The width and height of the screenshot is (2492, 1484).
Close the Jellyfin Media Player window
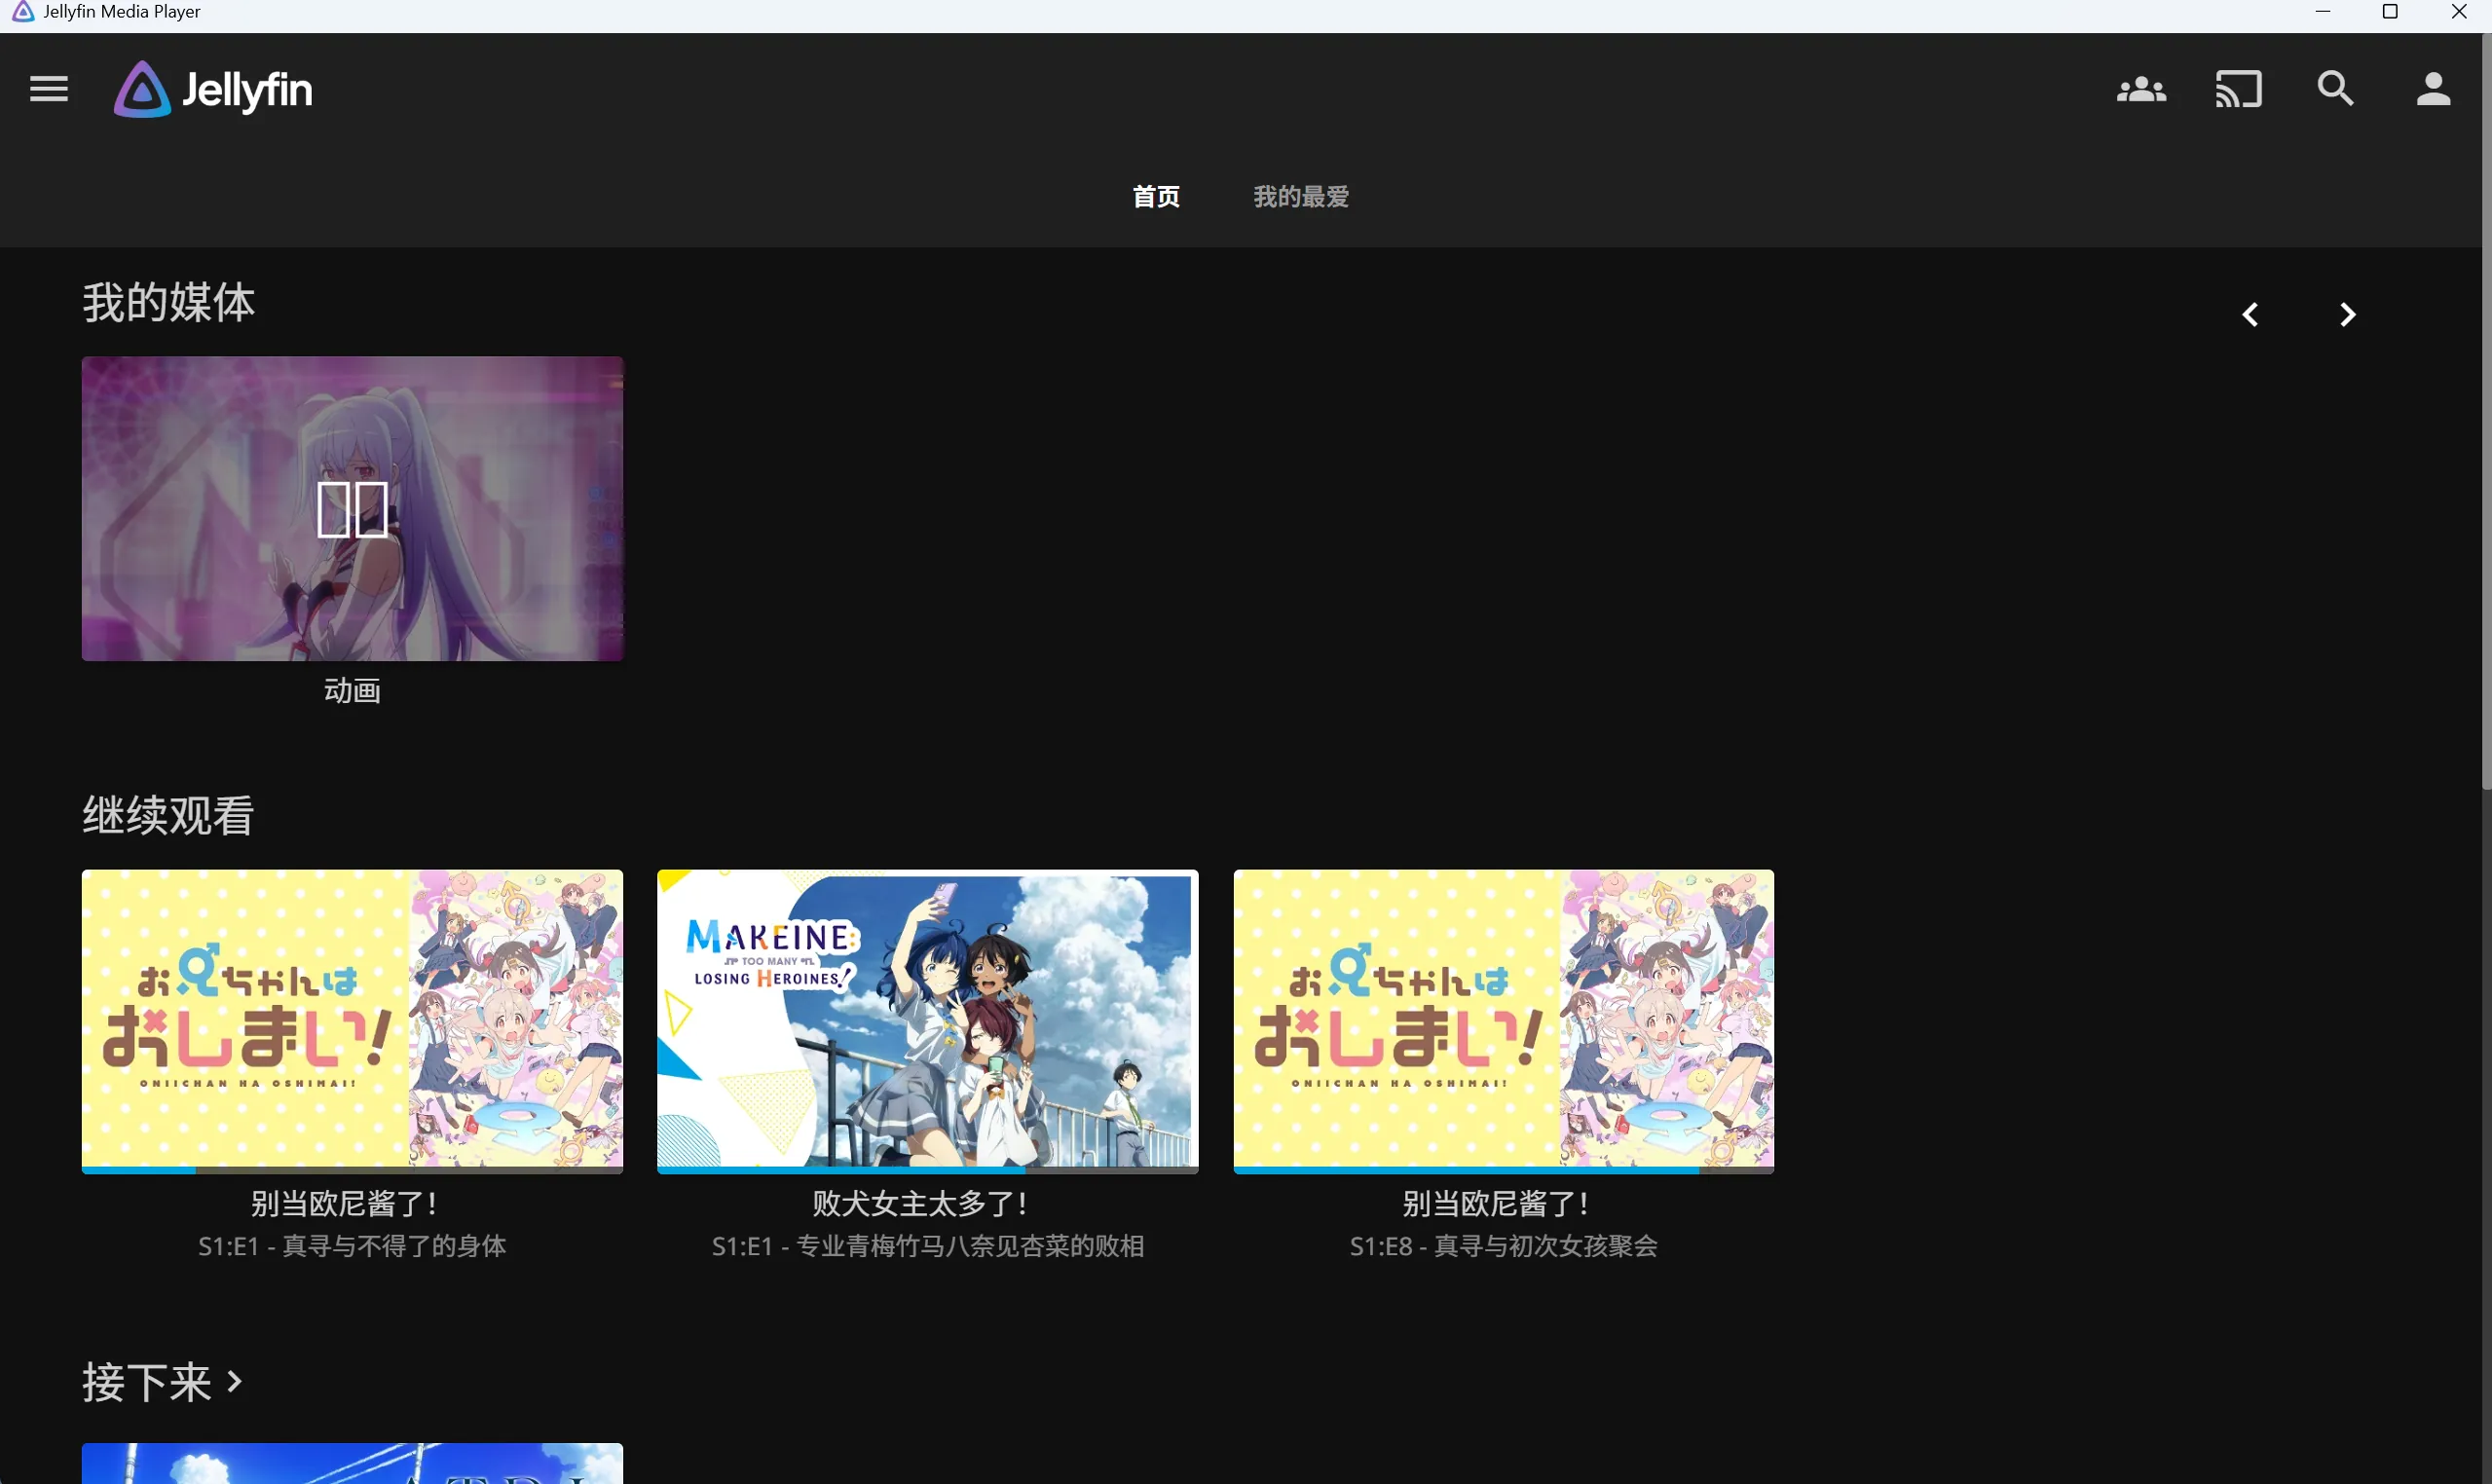coord(2459,12)
